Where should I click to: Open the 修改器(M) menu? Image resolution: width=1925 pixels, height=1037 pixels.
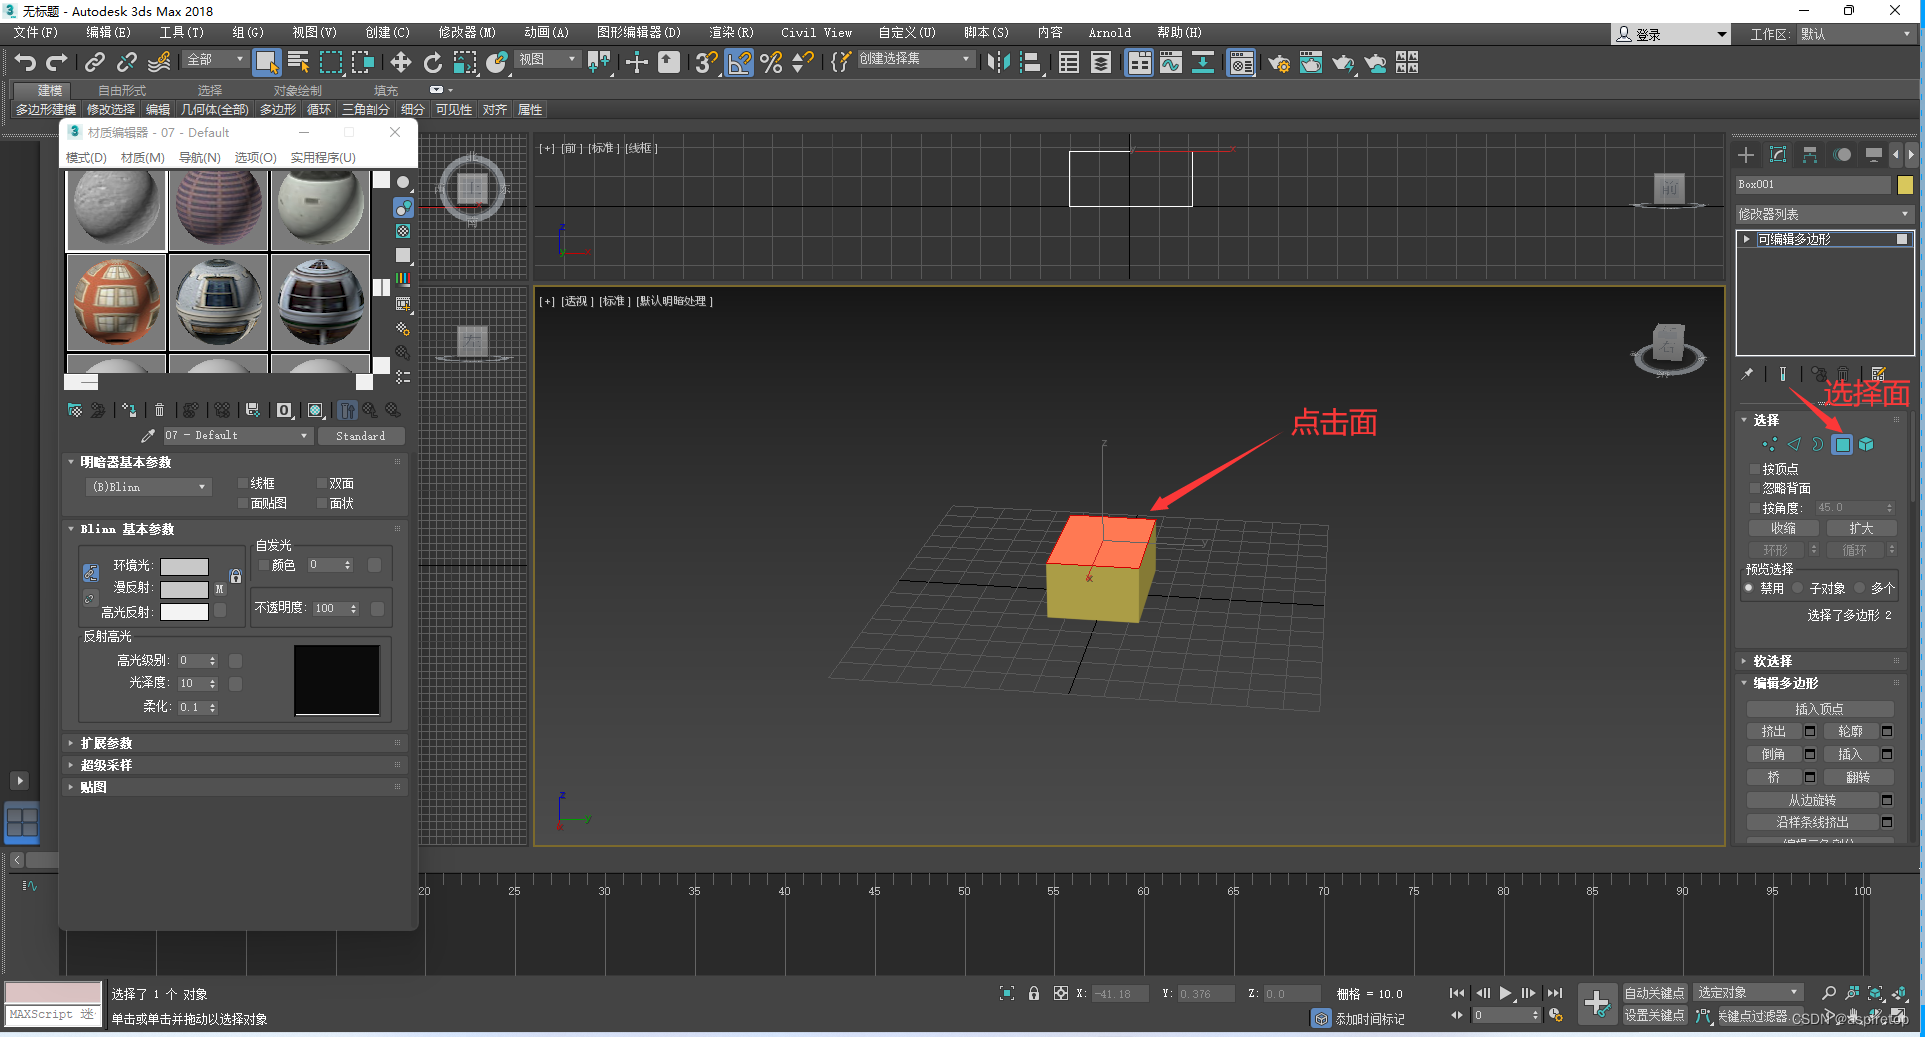point(467,33)
